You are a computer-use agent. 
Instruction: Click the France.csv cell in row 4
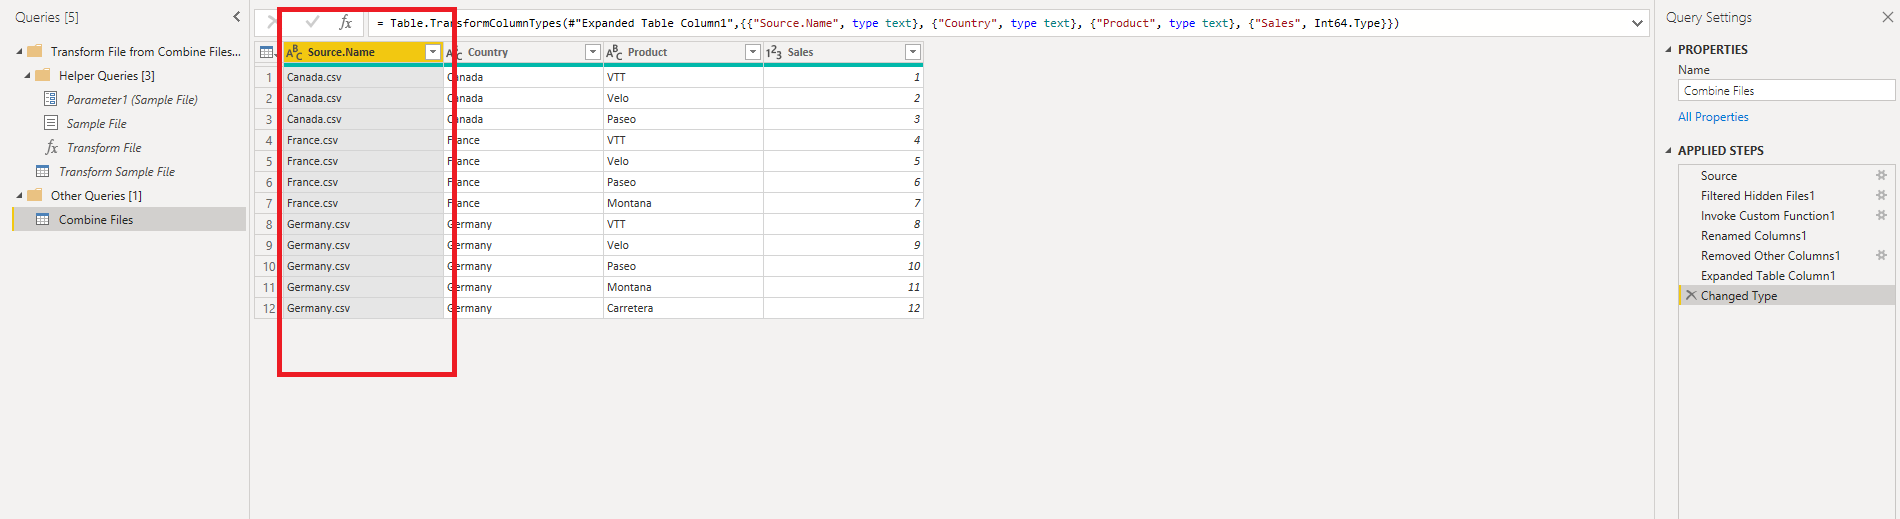click(363, 140)
